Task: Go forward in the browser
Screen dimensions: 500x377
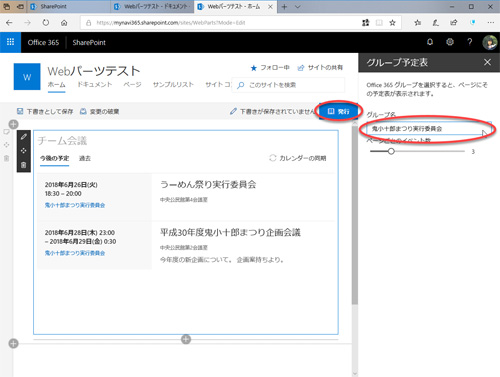Action: [x=28, y=23]
